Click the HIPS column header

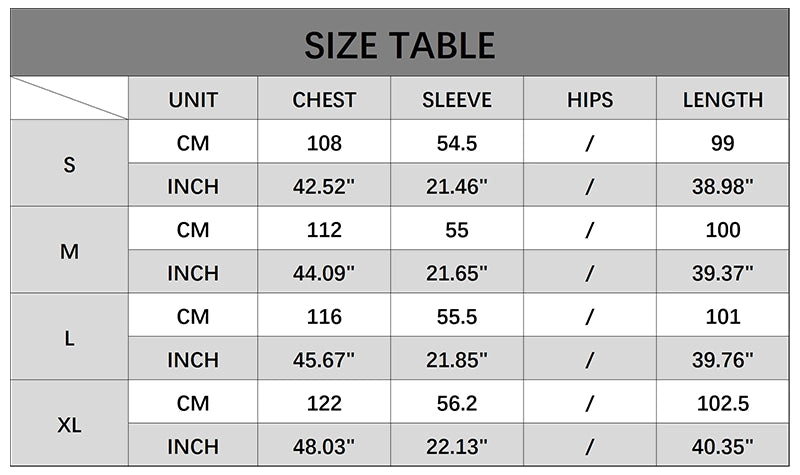point(590,100)
